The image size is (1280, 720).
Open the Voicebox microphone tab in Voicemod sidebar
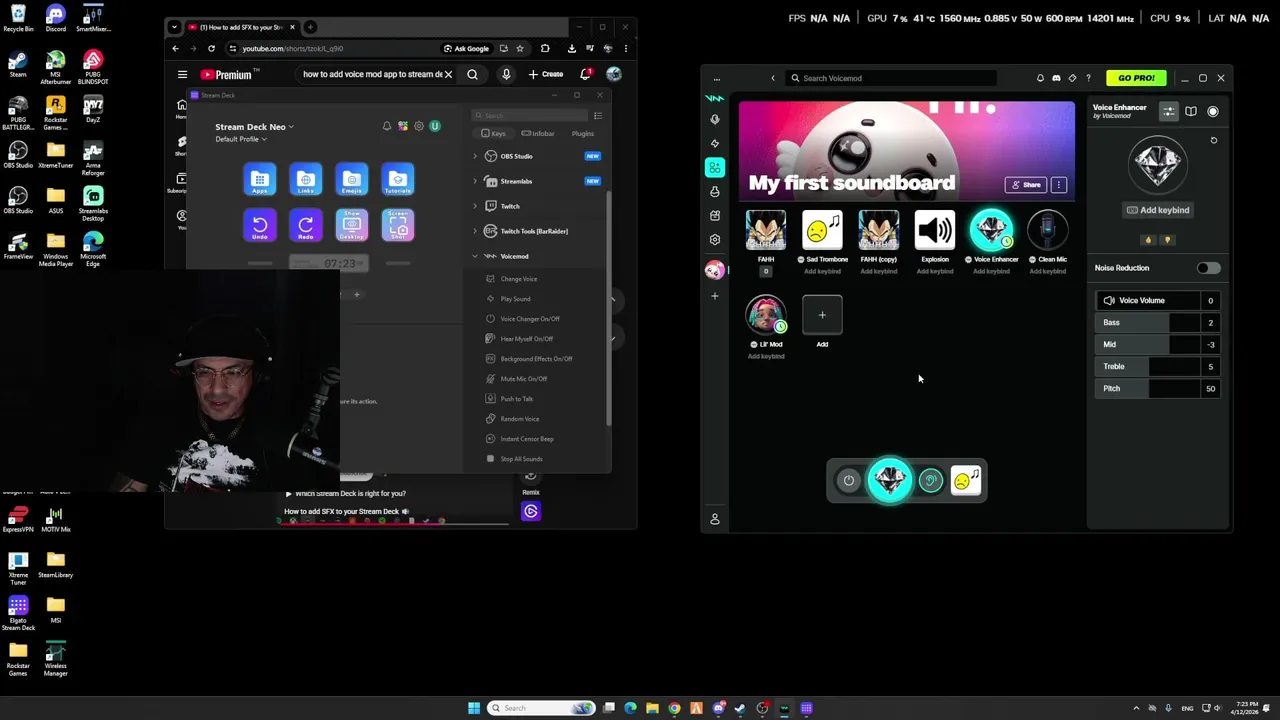pos(715,119)
